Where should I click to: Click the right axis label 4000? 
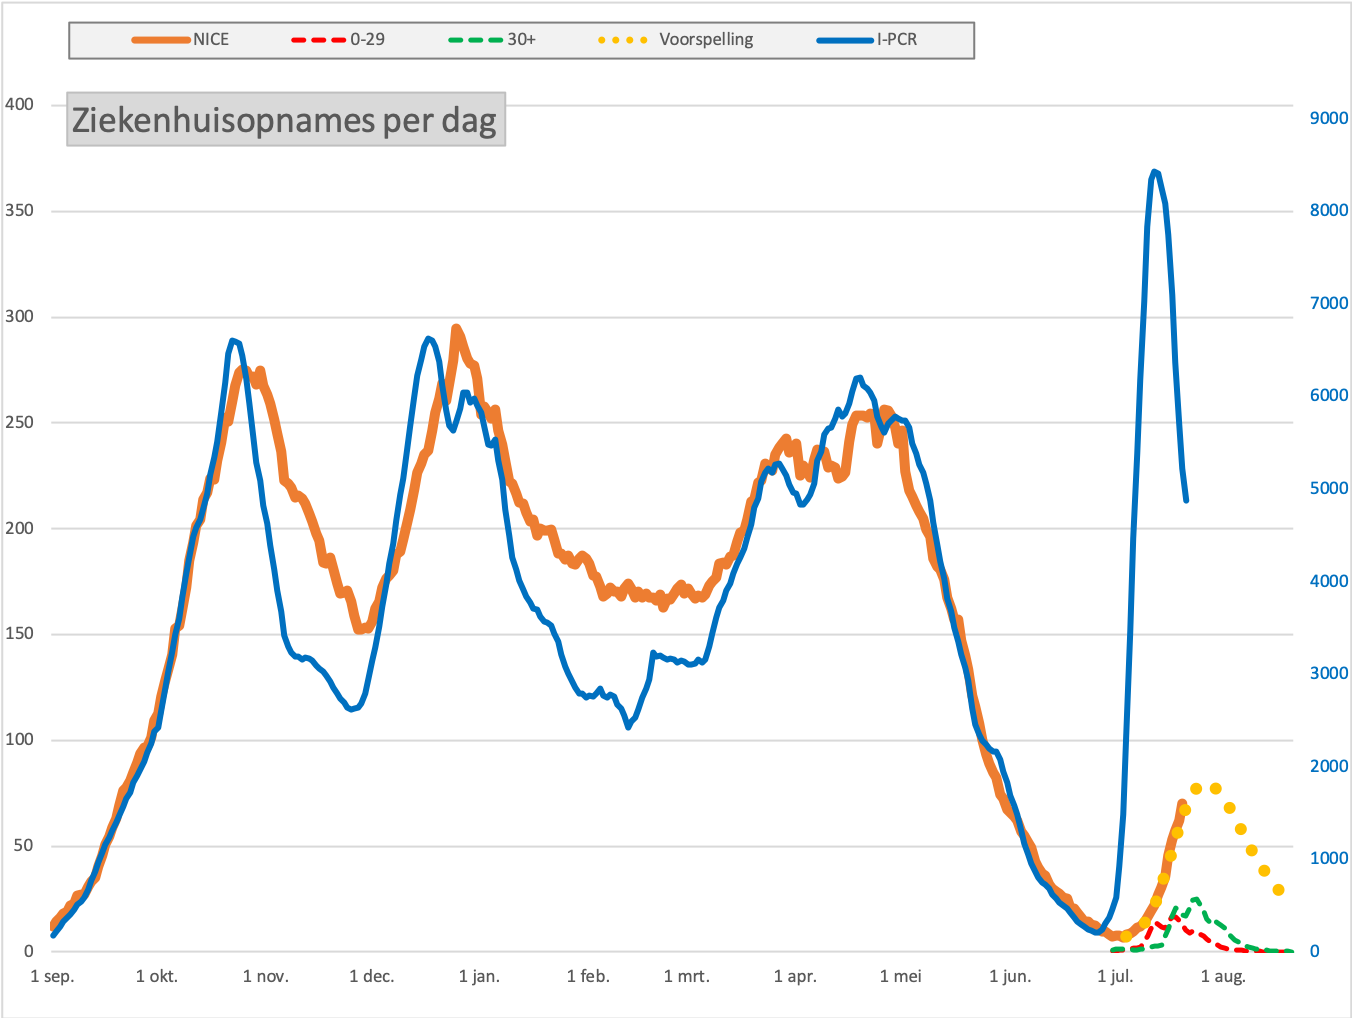point(1329,581)
